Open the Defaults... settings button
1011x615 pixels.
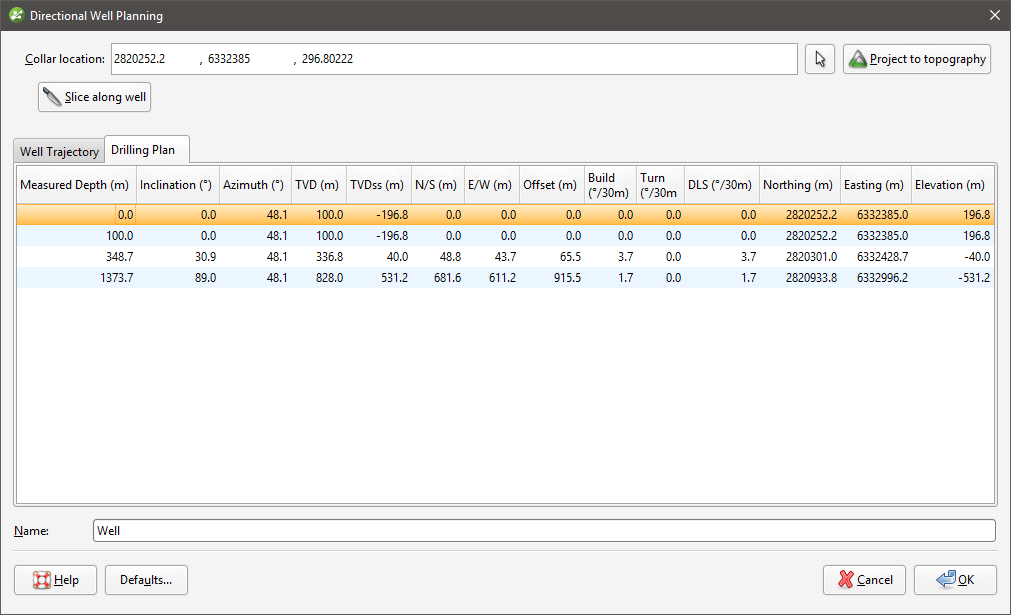click(146, 580)
